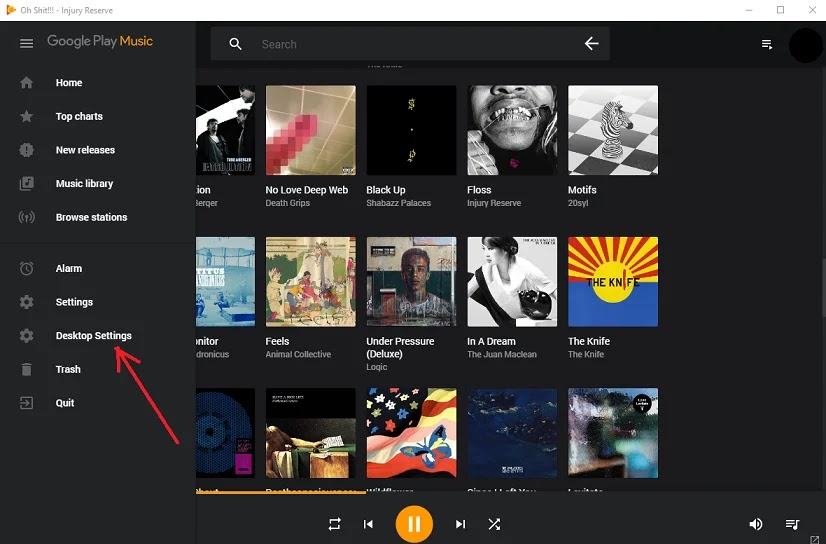Open Music library
Screen dimensions: 826x544
84,184
